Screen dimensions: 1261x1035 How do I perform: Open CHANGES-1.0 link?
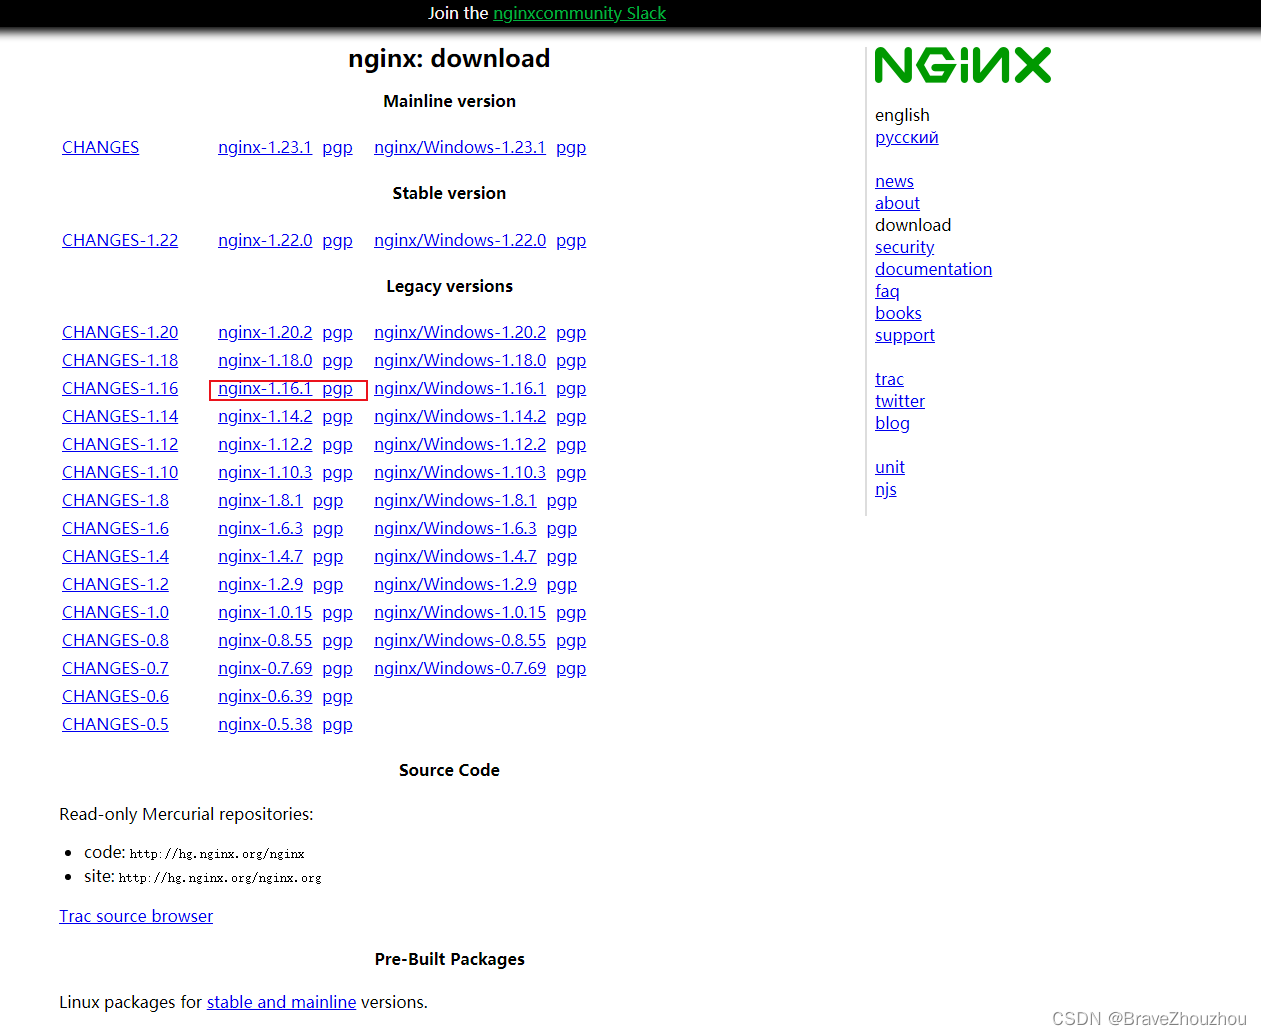[115, 612]
